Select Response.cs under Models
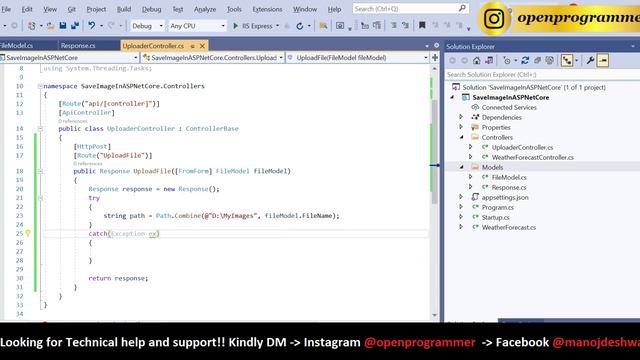This screenshot has width=640, height=360. point(509,188)
